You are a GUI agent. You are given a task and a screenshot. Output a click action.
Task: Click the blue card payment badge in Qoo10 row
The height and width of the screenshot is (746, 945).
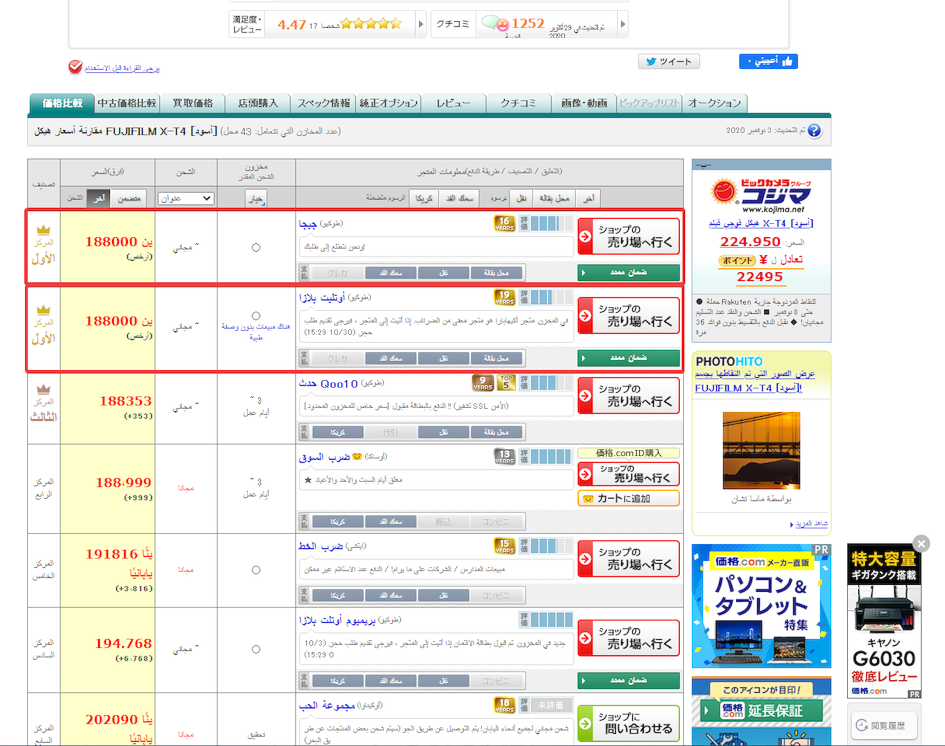338,432
